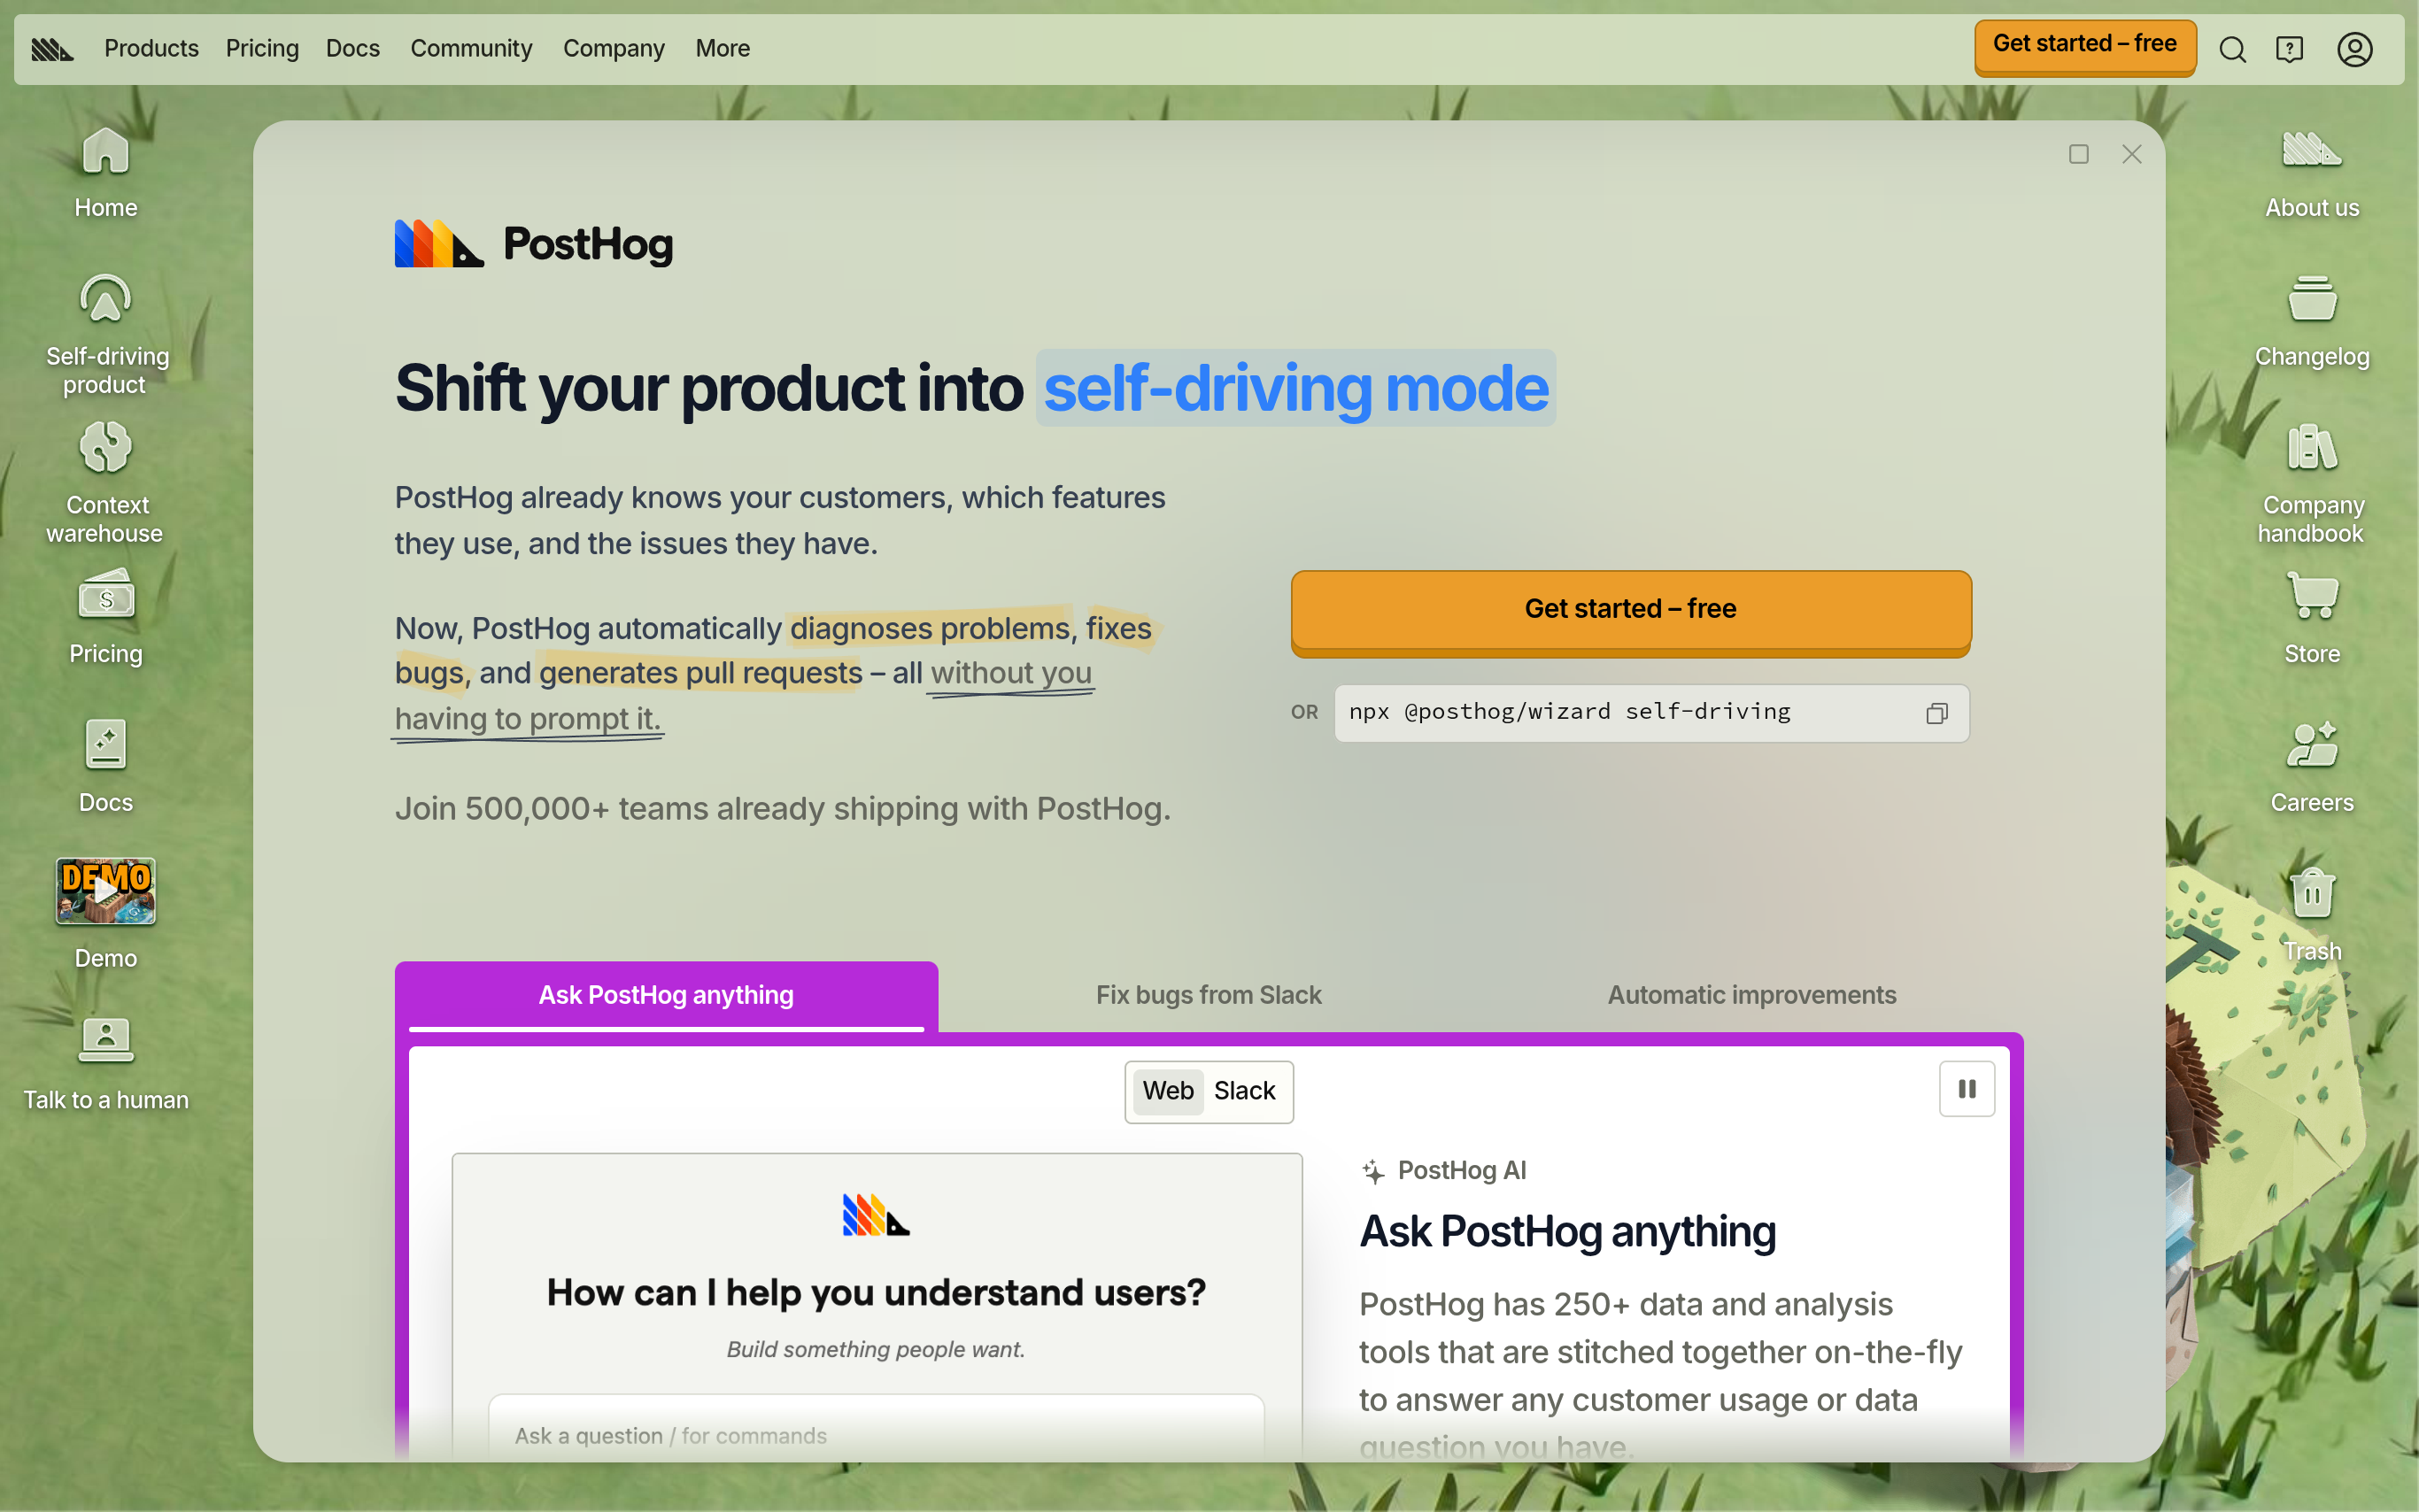This screenshot has height=1512, width=2419.
Task: Open the help question-mark icon in the top bar
Action: (2289, 49)
